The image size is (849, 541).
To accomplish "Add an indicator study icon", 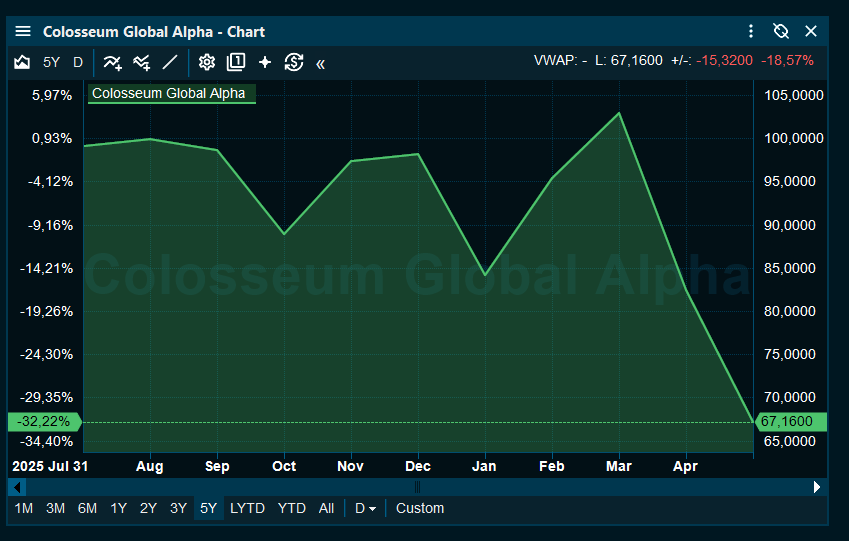I will (x=113, y=63).
